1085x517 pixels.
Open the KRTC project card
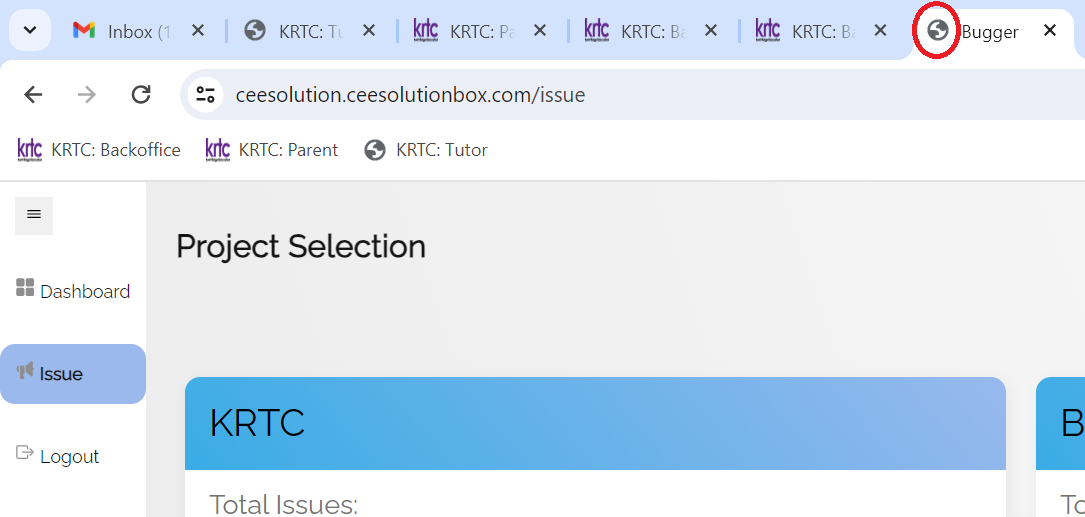(x=595, y=424)
